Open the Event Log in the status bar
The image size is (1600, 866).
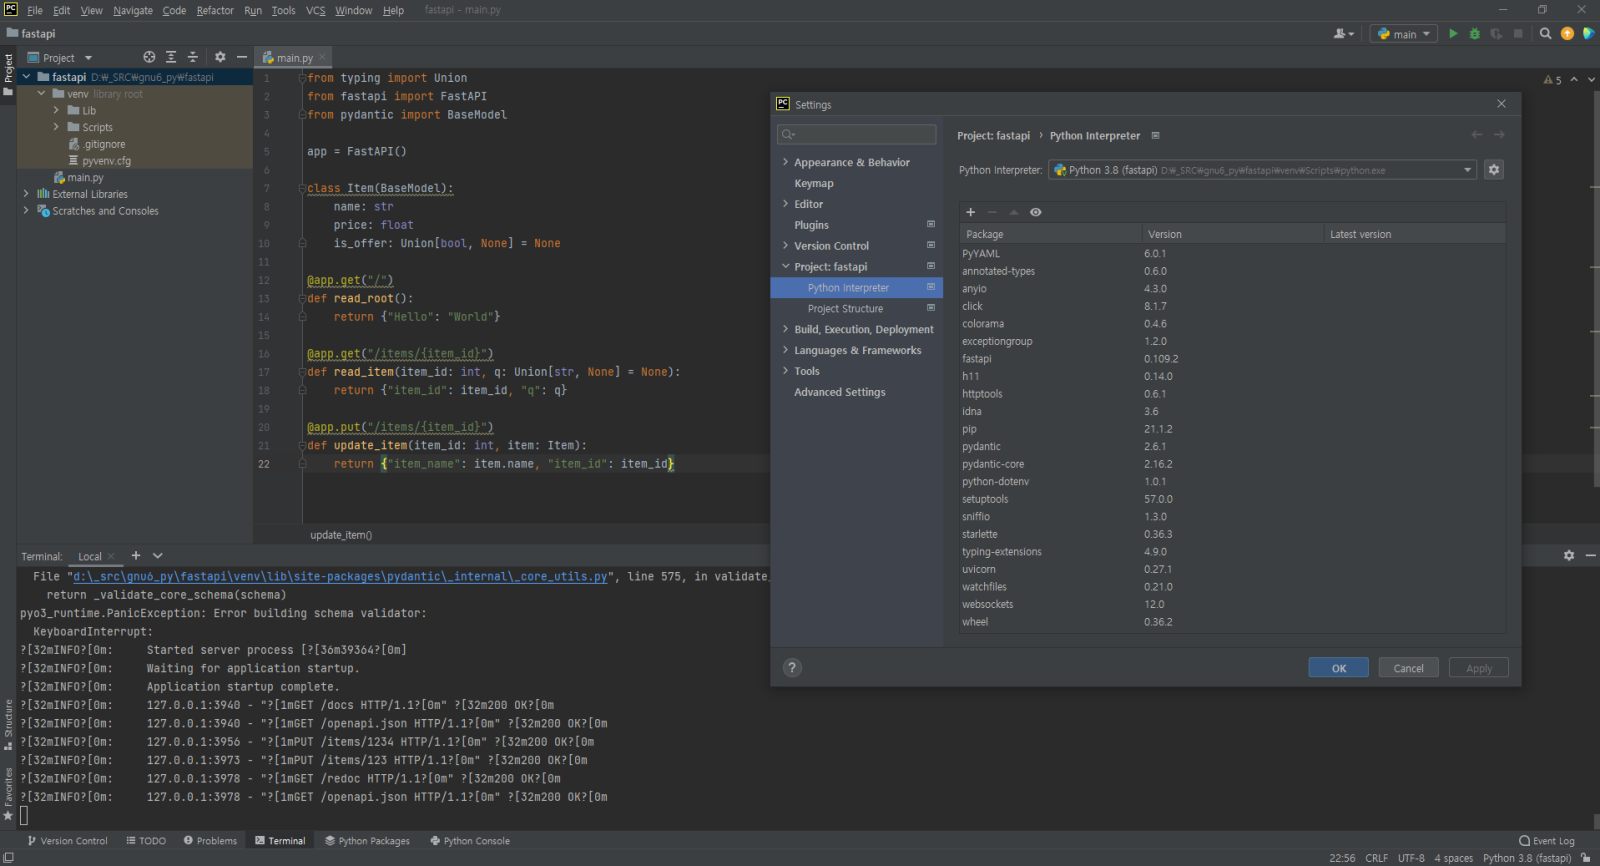tap(1547, 841)
